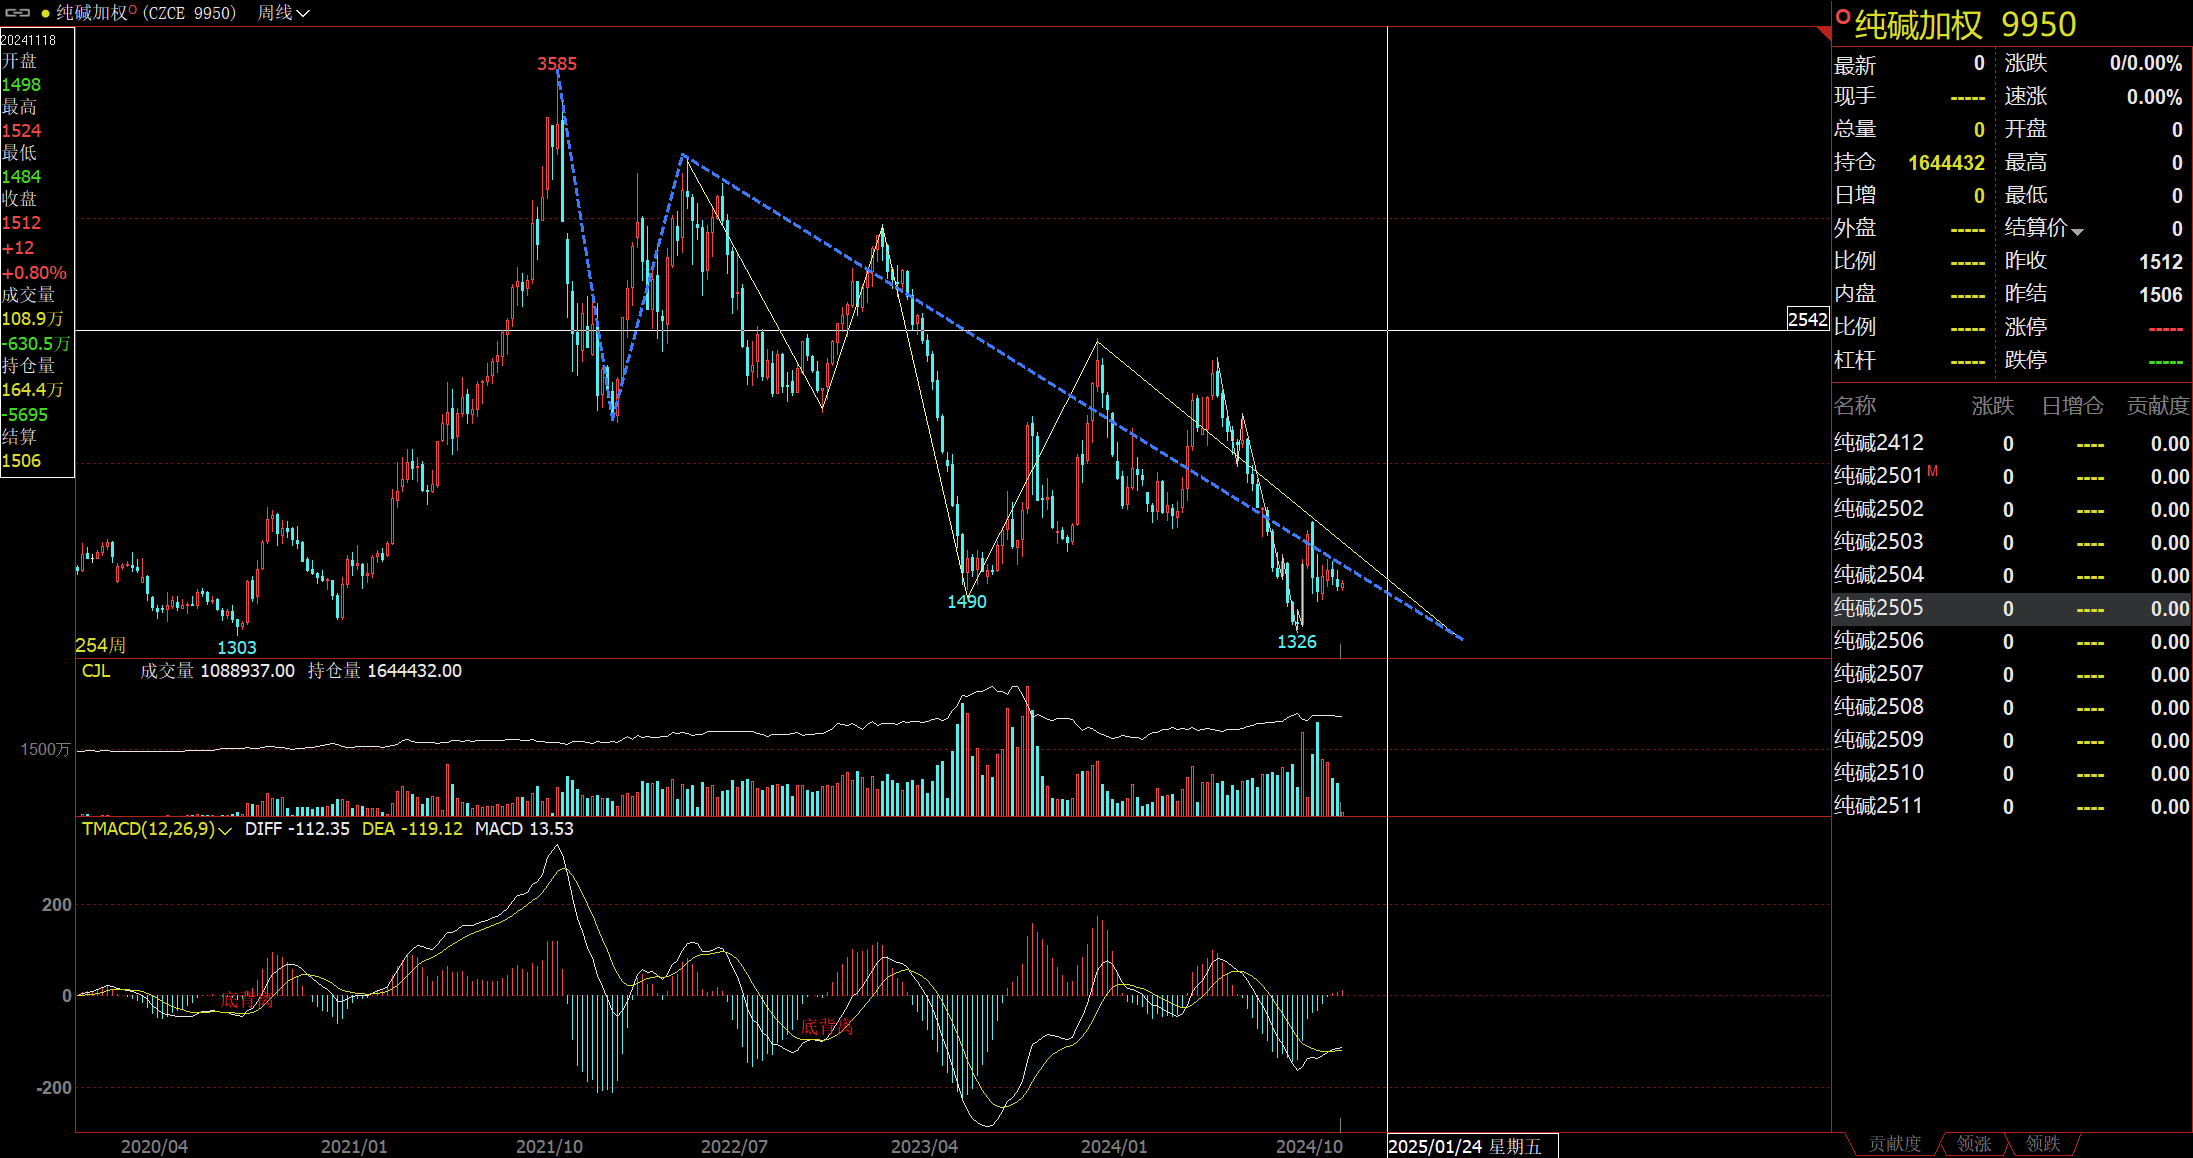Click the 1490 low price label
This screenshot has height=1158, width=2193.
(x=967, y=602)
